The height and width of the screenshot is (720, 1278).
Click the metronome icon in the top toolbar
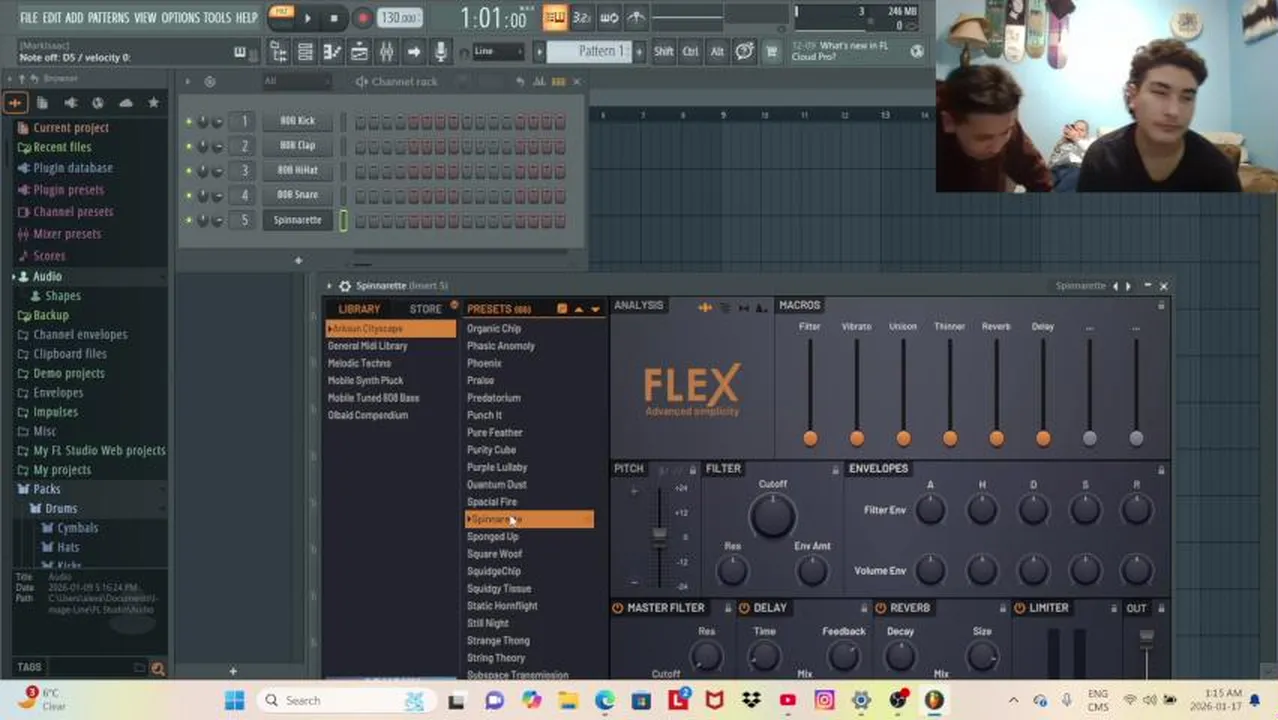[x=636, y=17]
